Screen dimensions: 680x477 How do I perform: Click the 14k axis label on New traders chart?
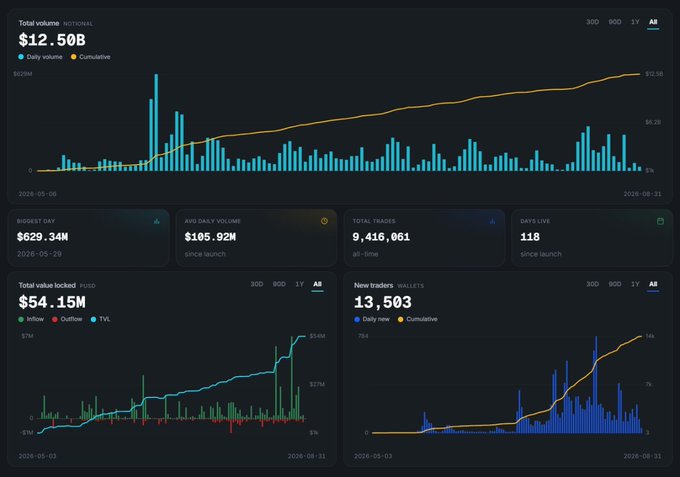pyautogui.click(x=650, y=336)
